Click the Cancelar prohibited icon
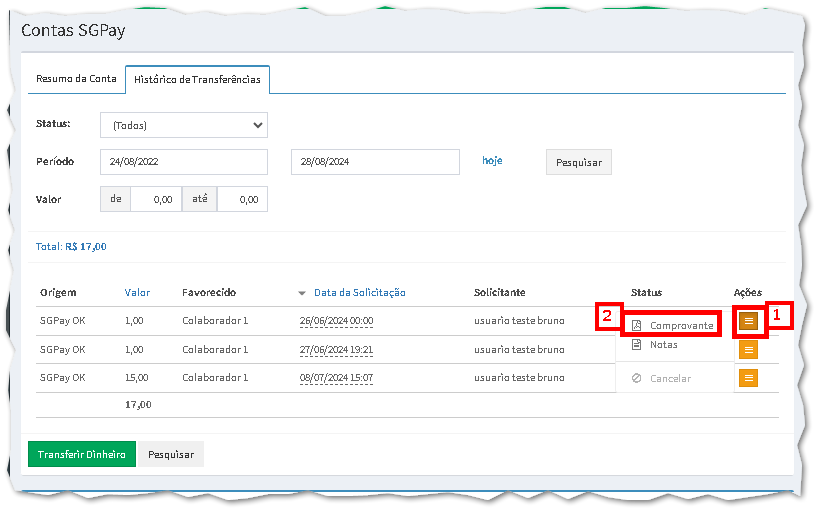817x510 pixels. [636, 378]
